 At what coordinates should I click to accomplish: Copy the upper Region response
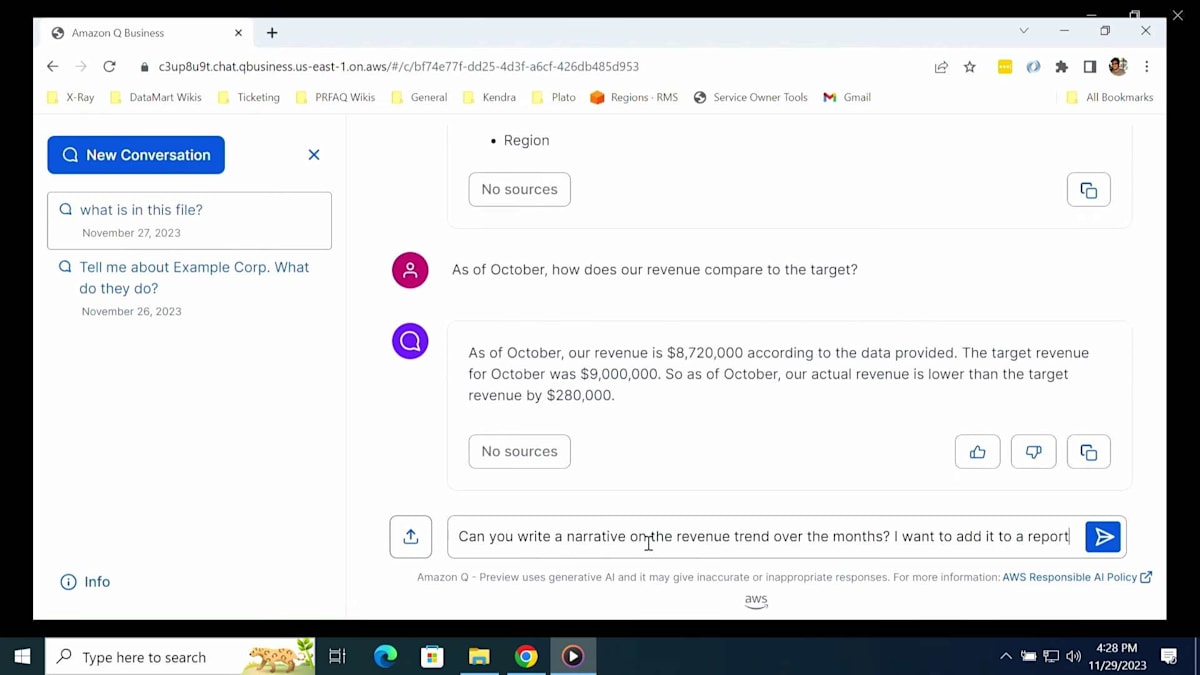tap(1089, 190)
